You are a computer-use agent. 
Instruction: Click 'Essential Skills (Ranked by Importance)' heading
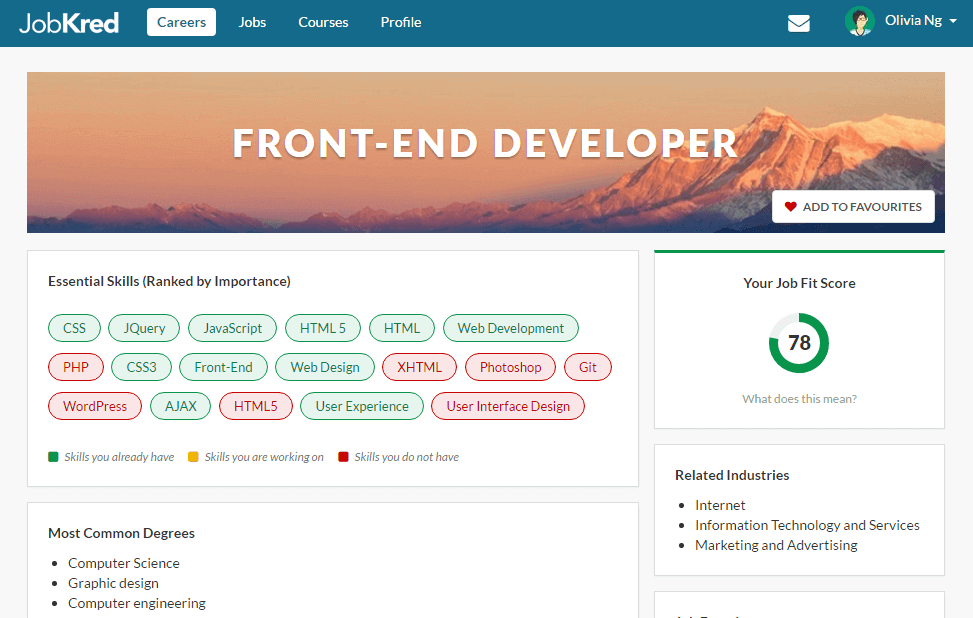pos(169,282)
